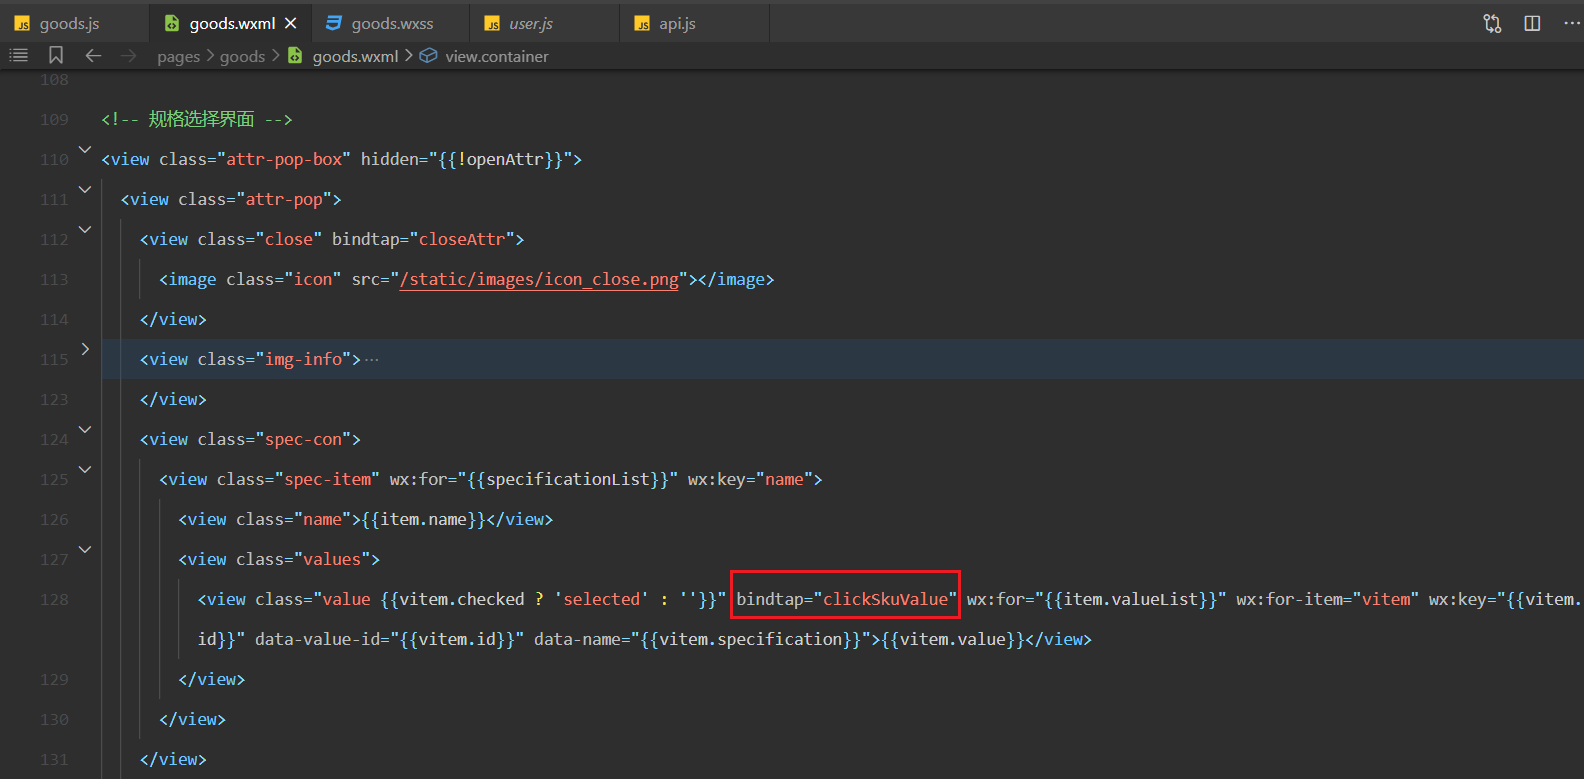This screenshot has height=779, width=1584.
Task: Open the editor more actions ellipsis
Action: point(1571,23)
